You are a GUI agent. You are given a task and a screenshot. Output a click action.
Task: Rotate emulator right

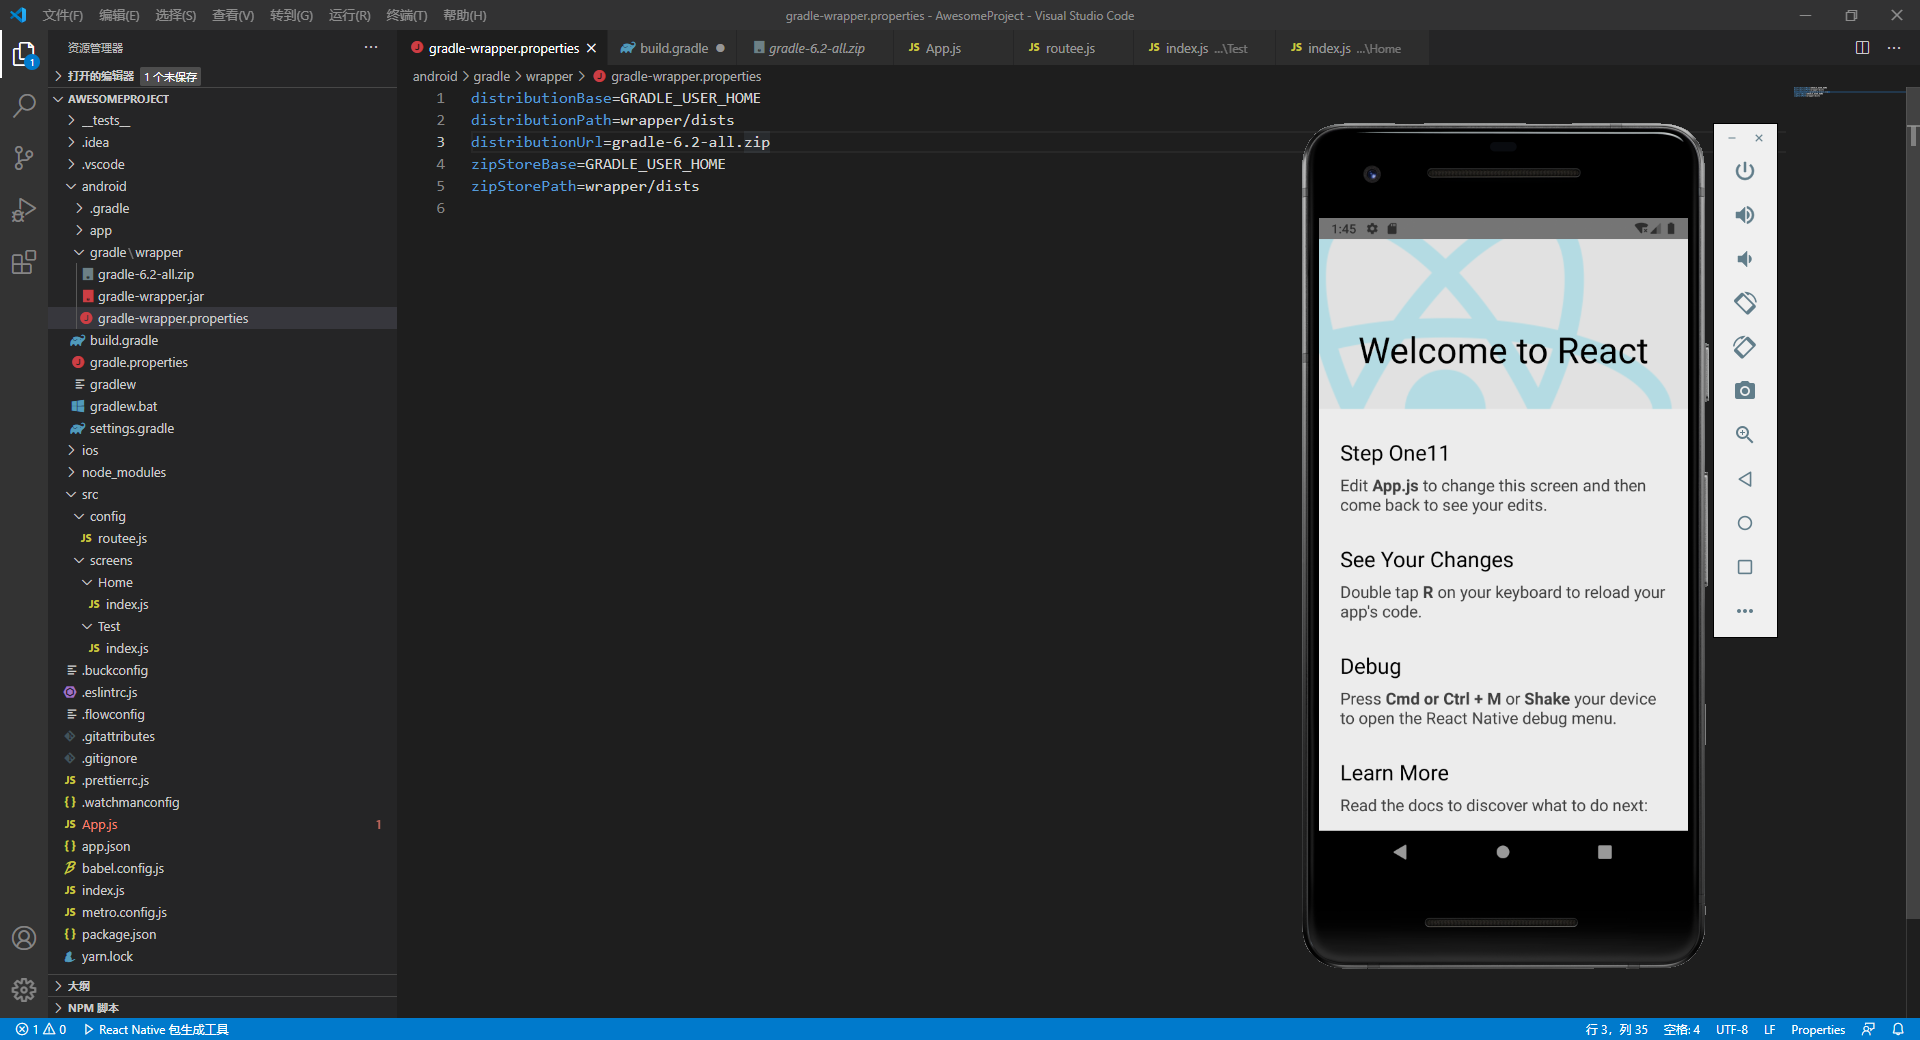1745,347
